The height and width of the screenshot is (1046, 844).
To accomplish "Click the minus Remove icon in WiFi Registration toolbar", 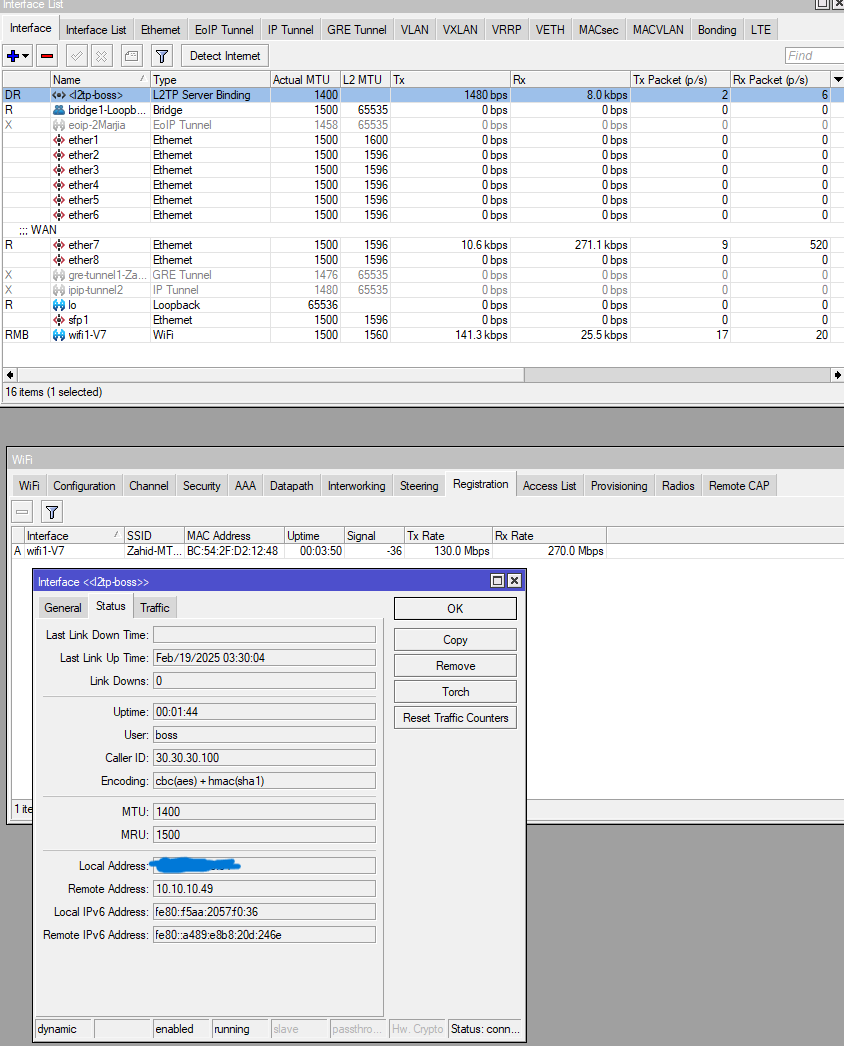I will pyautogui.click(x=23, y=512).
